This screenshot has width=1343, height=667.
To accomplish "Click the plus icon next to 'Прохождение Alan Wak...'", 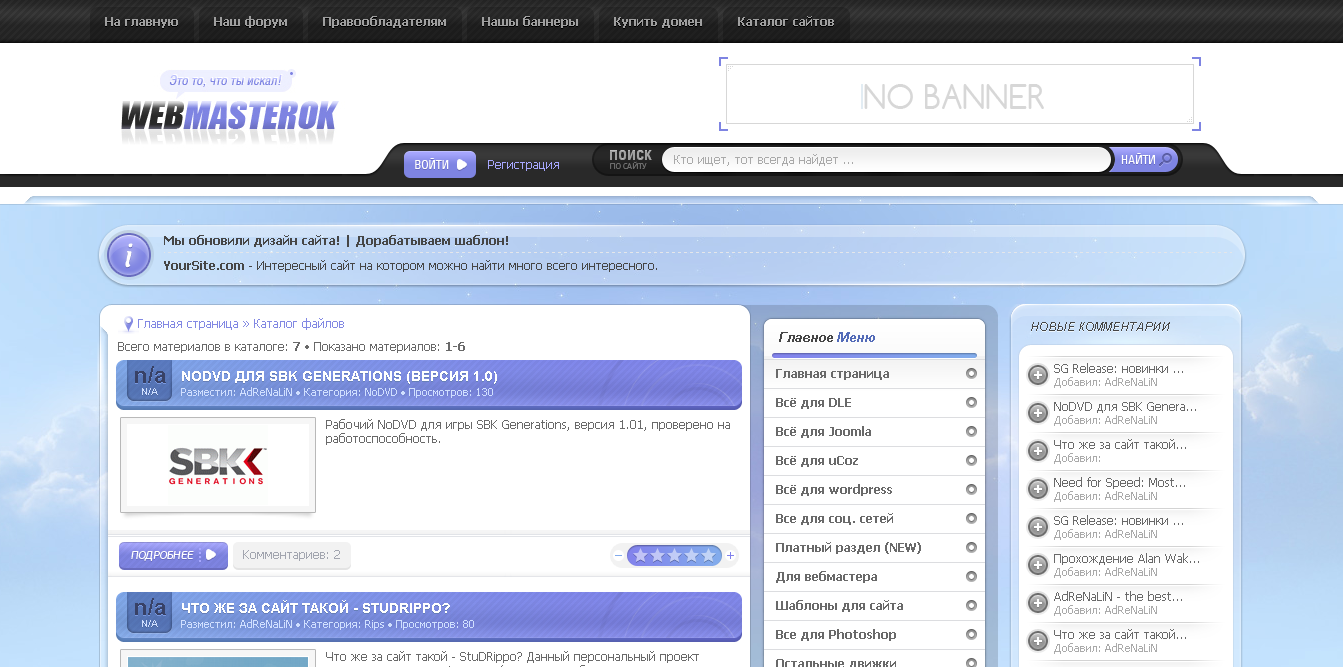I will click(1036, 565).
